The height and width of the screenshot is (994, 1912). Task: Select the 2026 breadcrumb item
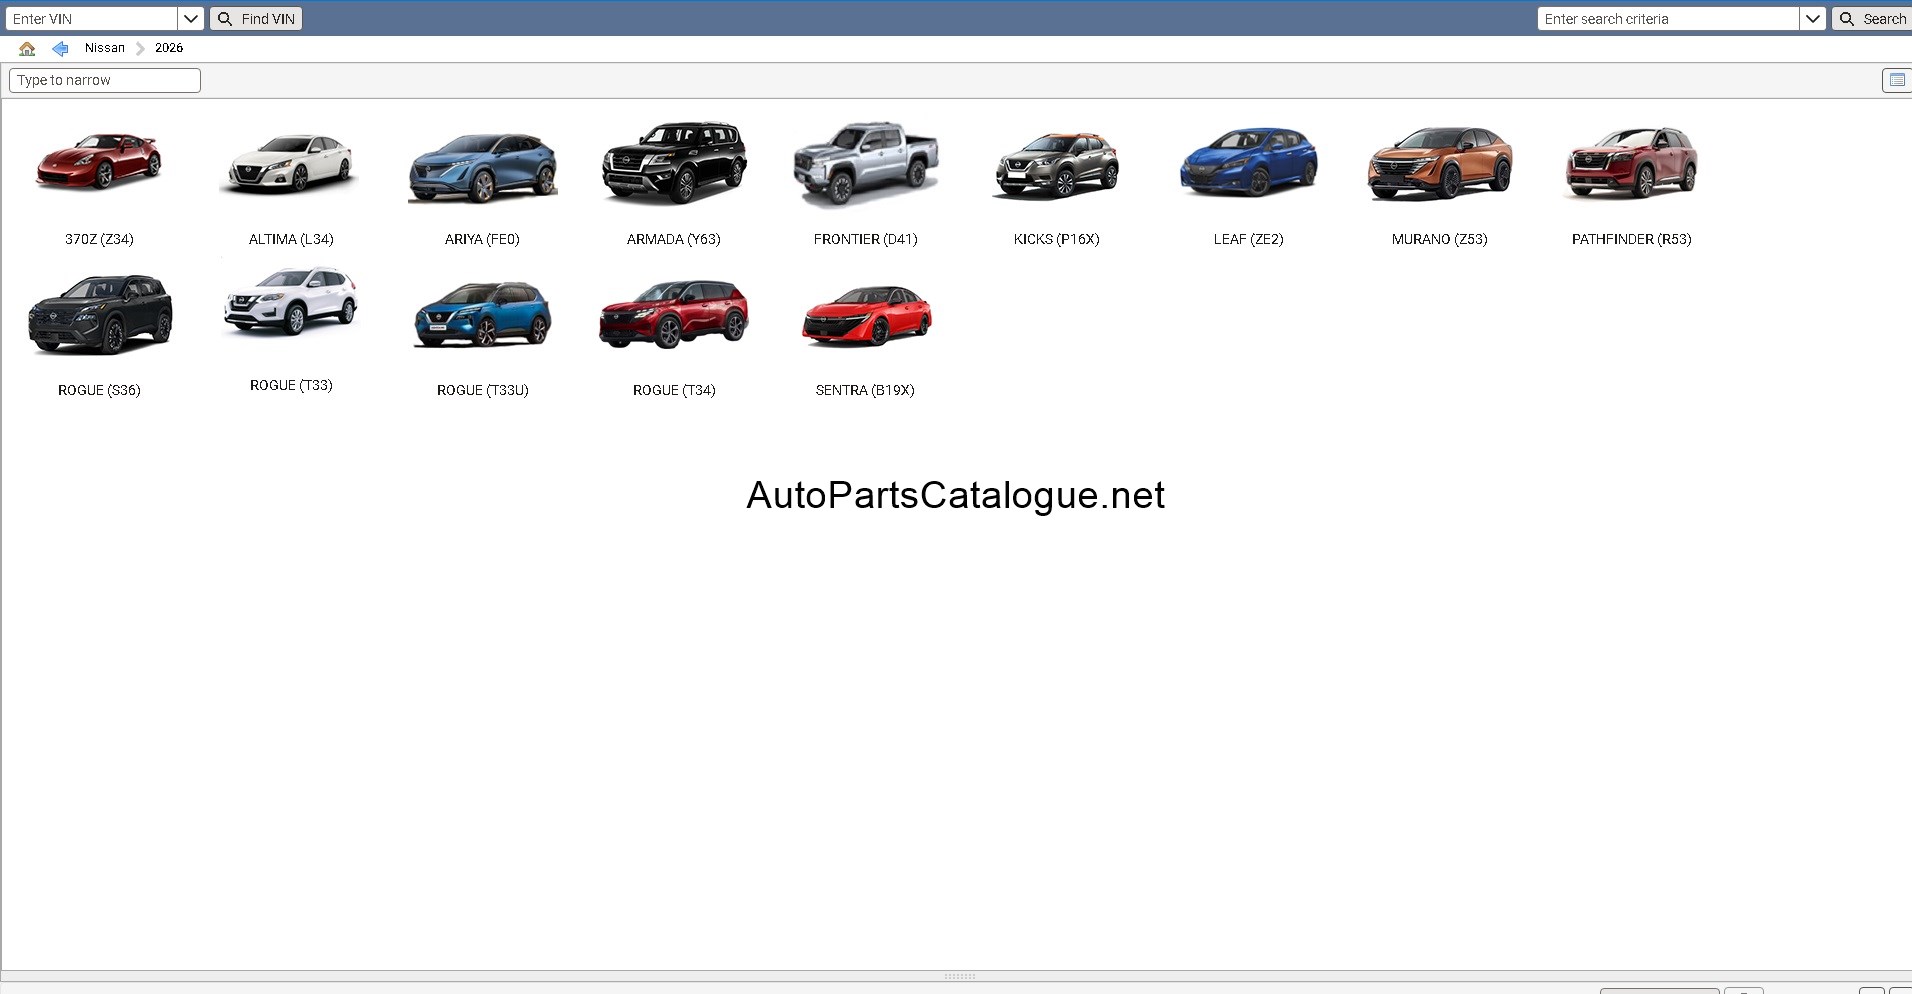169,48
